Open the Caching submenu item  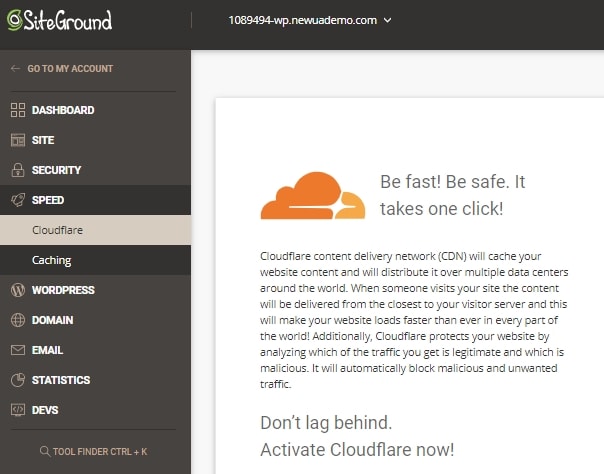[x=95, y=260]
